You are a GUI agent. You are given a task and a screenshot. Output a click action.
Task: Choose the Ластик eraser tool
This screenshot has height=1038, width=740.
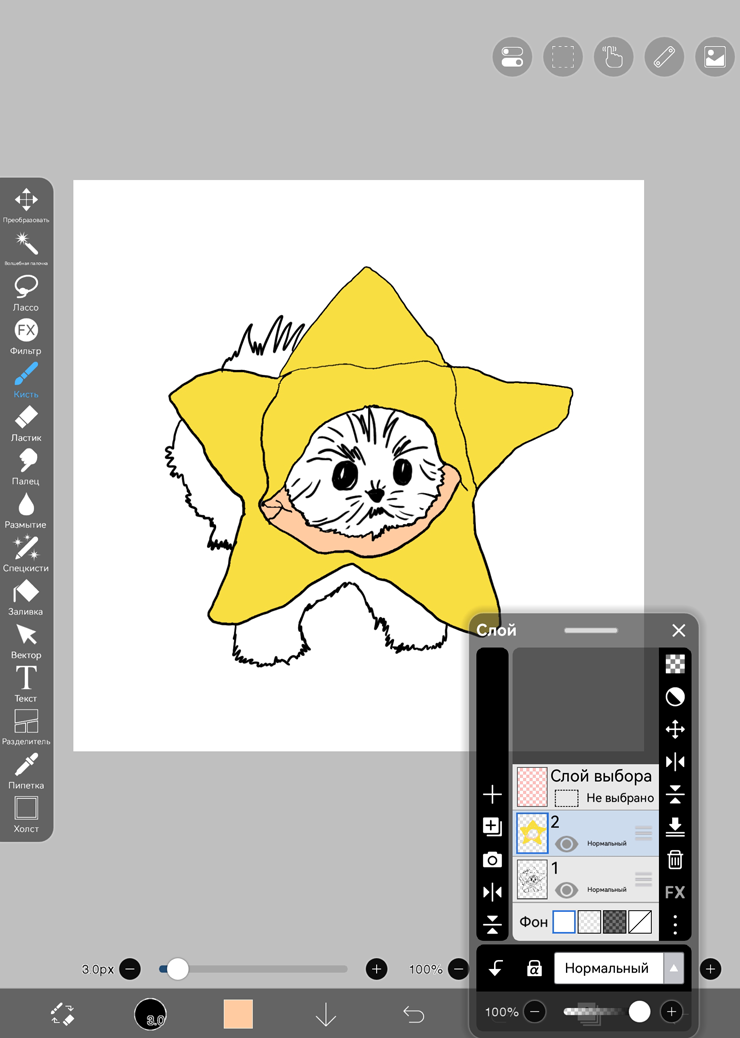tap(26, 420)
